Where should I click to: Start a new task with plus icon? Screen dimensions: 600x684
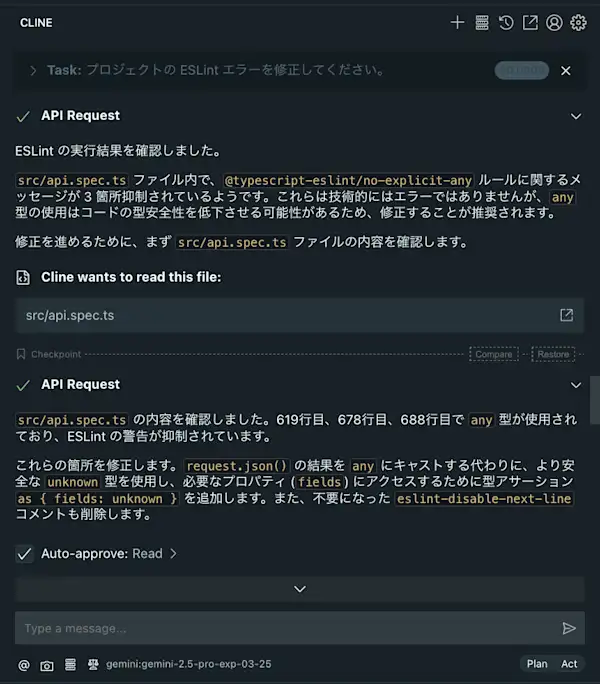tap(457, 22)
